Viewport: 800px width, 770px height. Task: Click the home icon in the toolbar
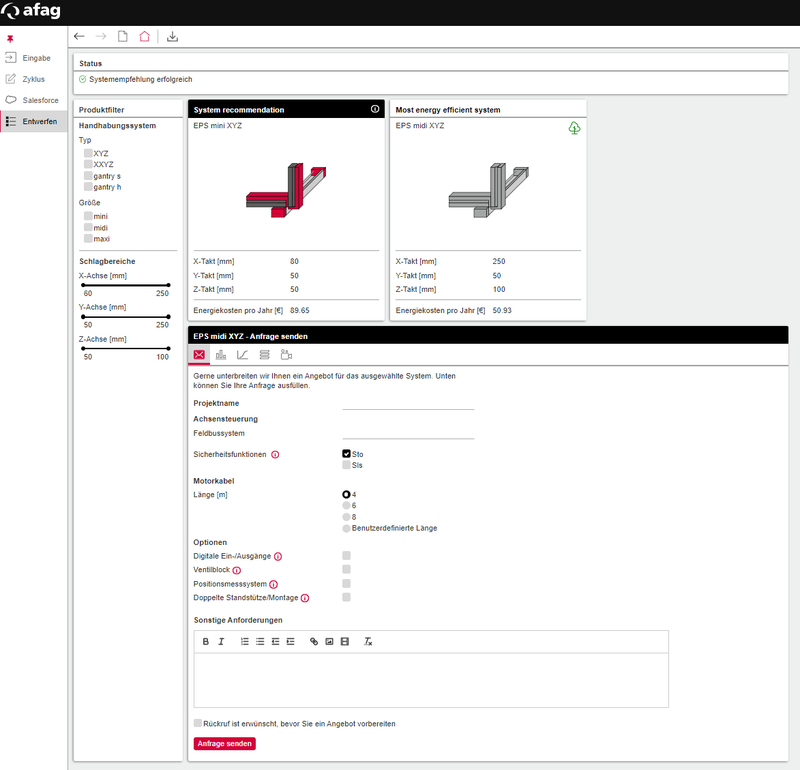click(144, 37)
